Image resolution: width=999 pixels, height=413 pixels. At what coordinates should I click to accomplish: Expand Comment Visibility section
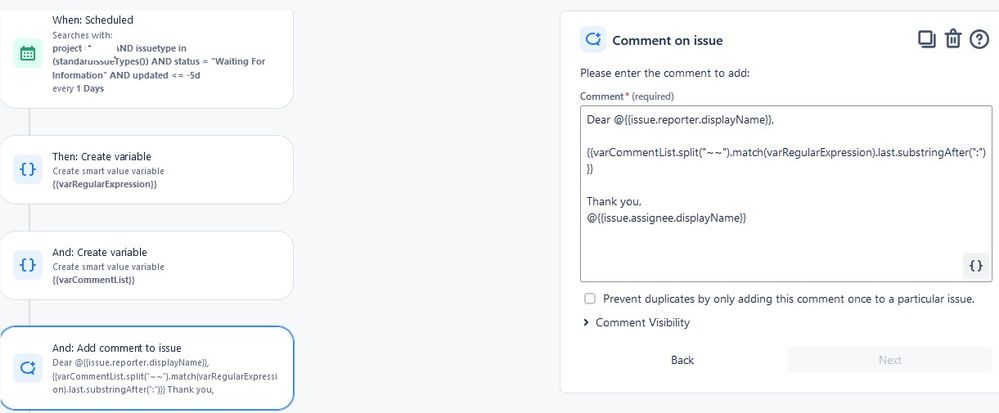point(586,323)
